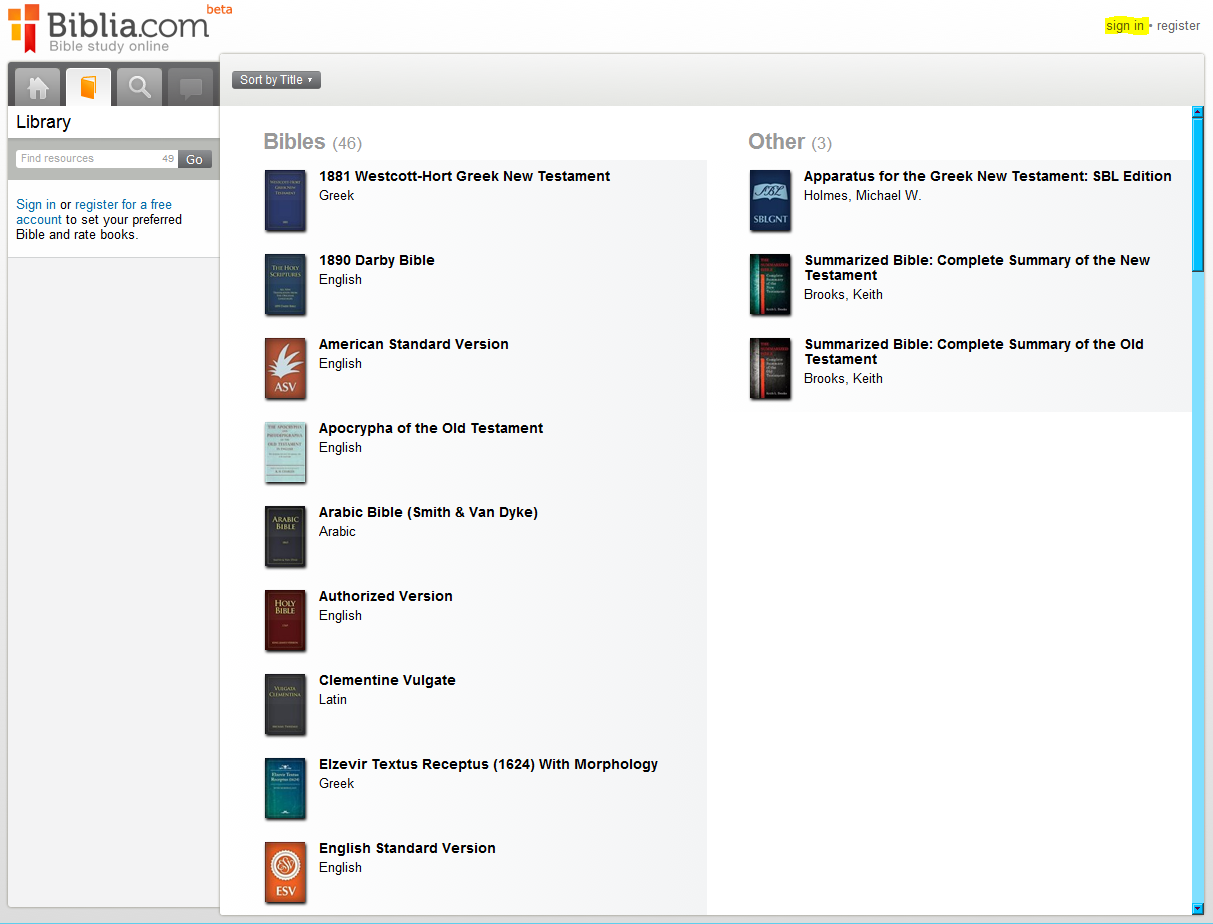Select the Library book tab icon
Screen dimensions: 1213x924
coord(89,87)
